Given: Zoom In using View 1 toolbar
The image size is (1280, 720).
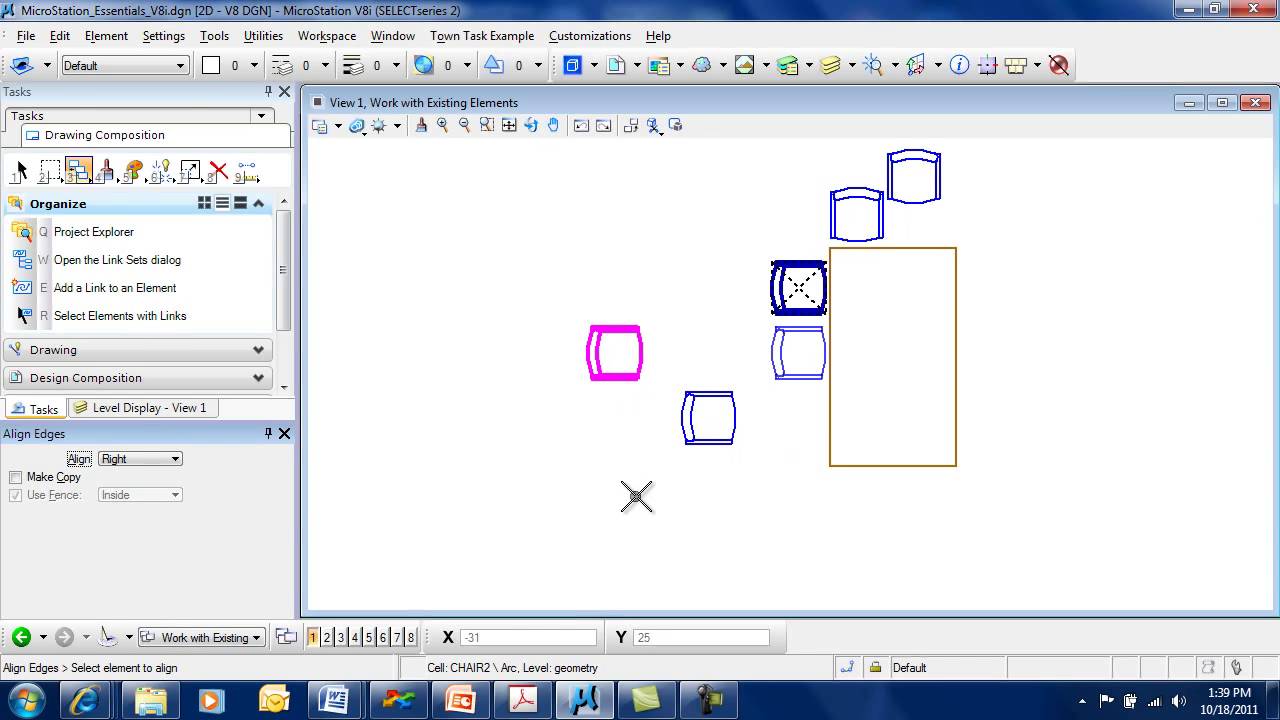Looking at the screenshot, I should pos(442,125).
